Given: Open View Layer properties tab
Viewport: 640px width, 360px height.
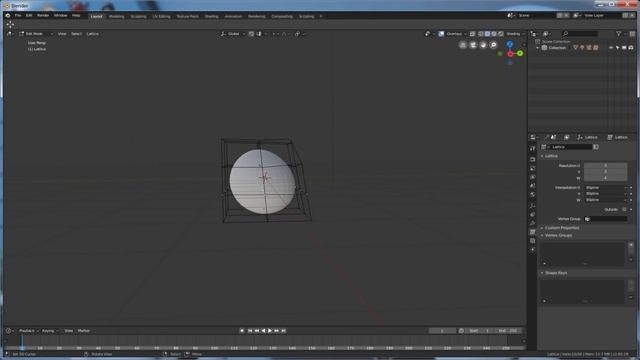Looking at the screenshot, I should [x=533, y=177].
